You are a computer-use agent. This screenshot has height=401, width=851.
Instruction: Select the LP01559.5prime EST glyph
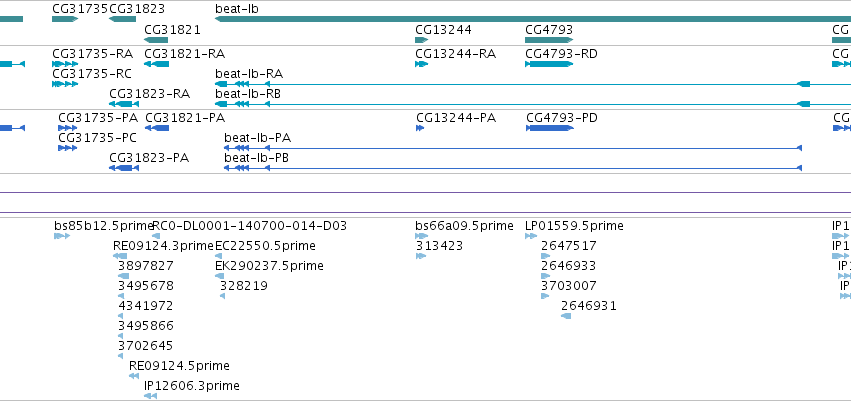(x=531, y=236)
